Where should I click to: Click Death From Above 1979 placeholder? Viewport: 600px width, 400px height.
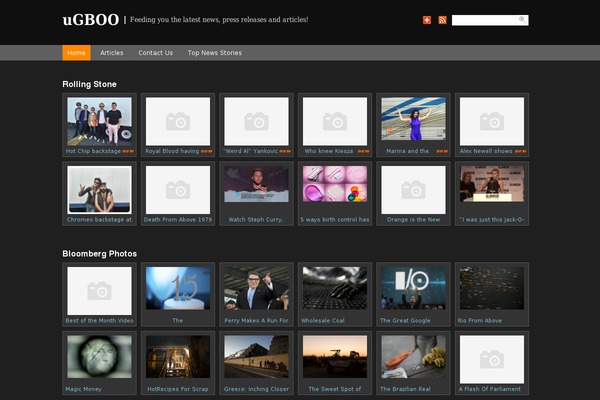coord(178,190)
